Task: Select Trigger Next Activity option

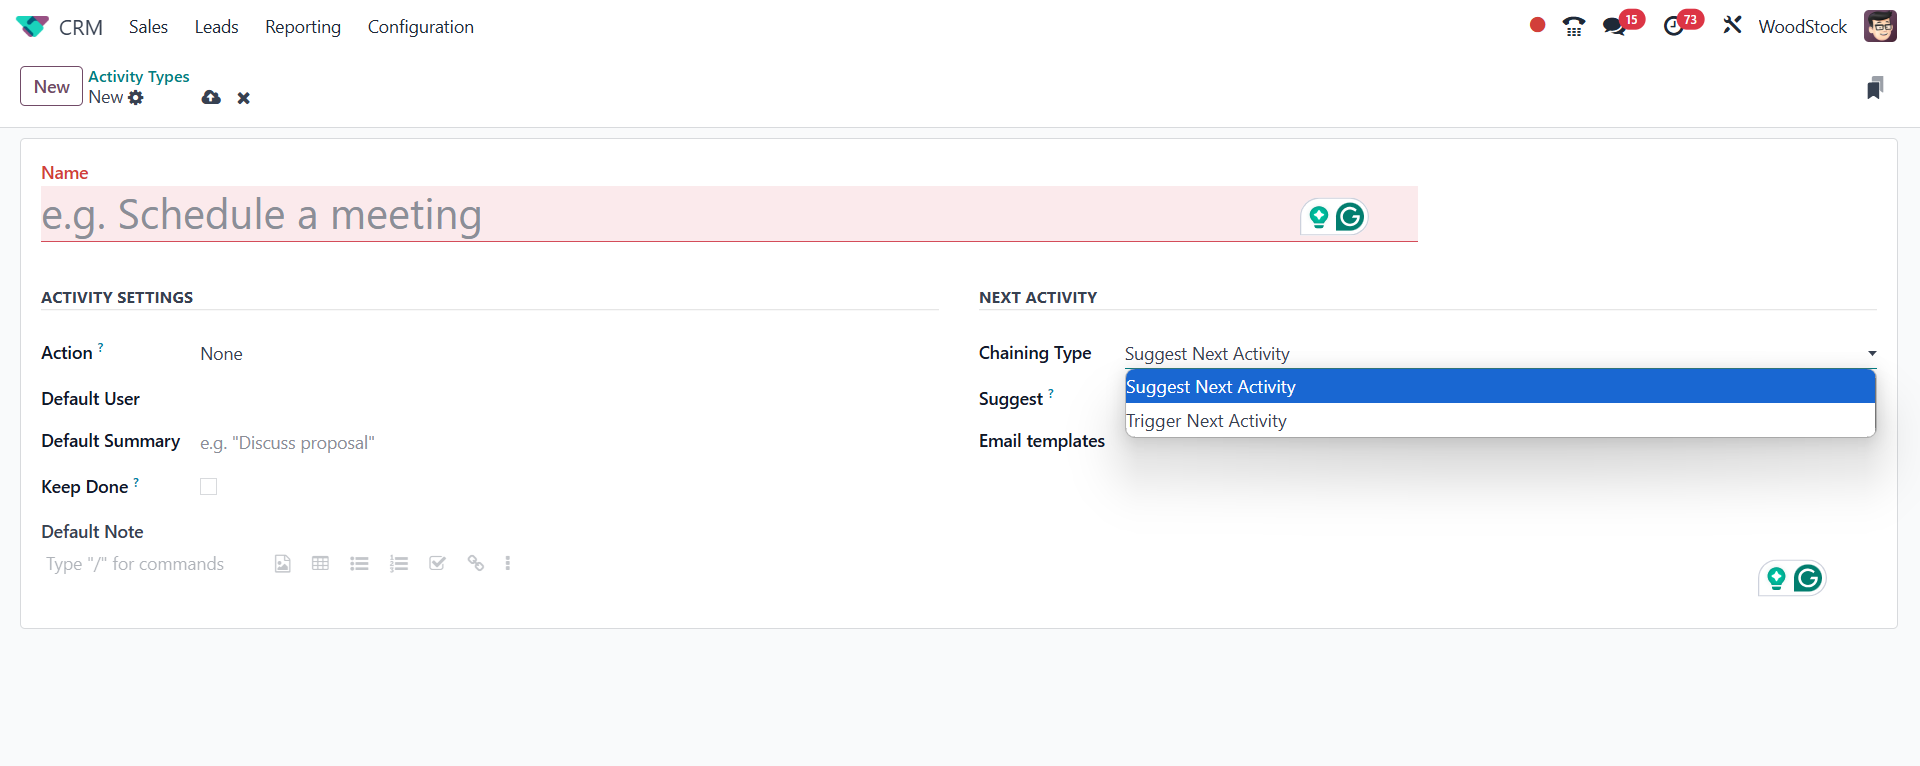Action: pyautogui.click(x=1206, y=421)
